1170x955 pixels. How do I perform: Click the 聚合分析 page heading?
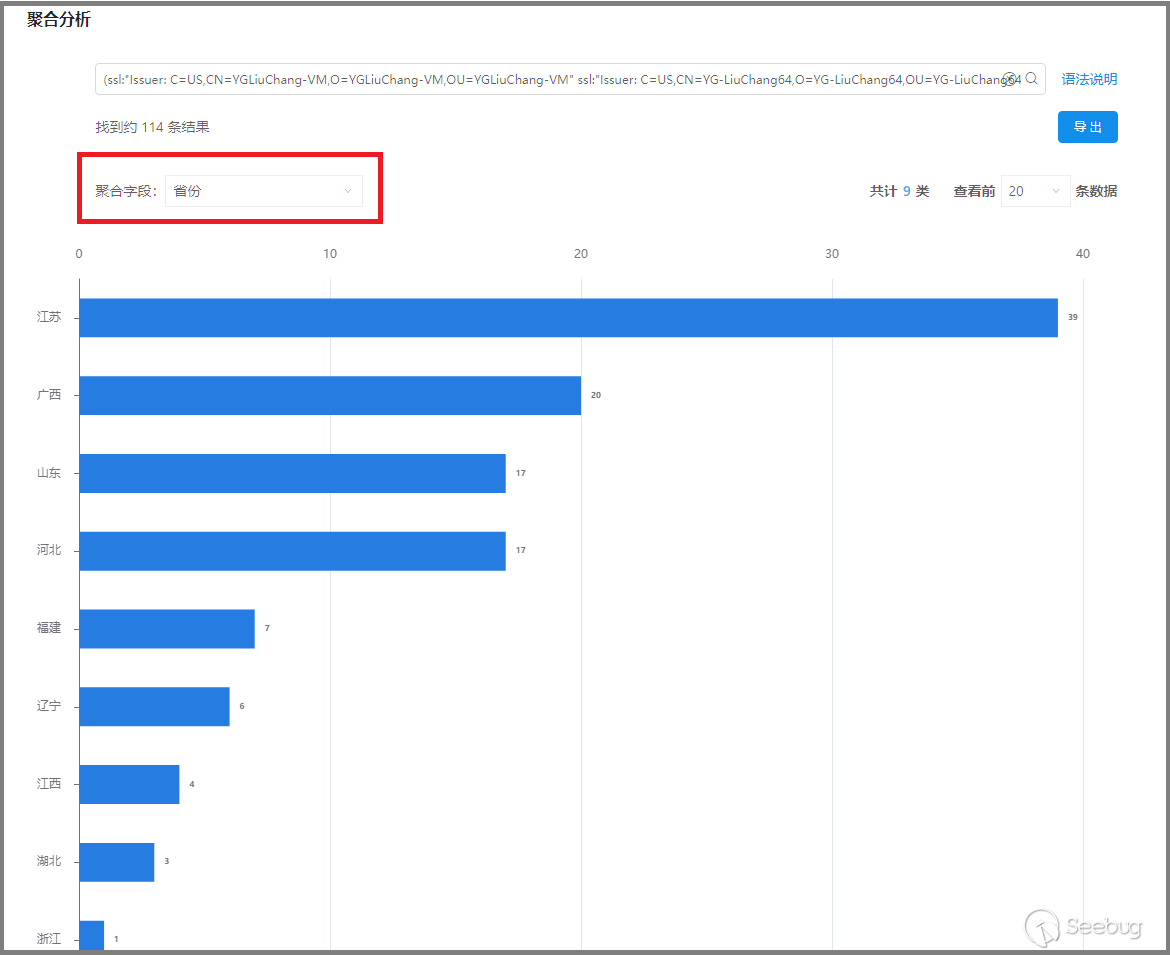pos(58,21)
